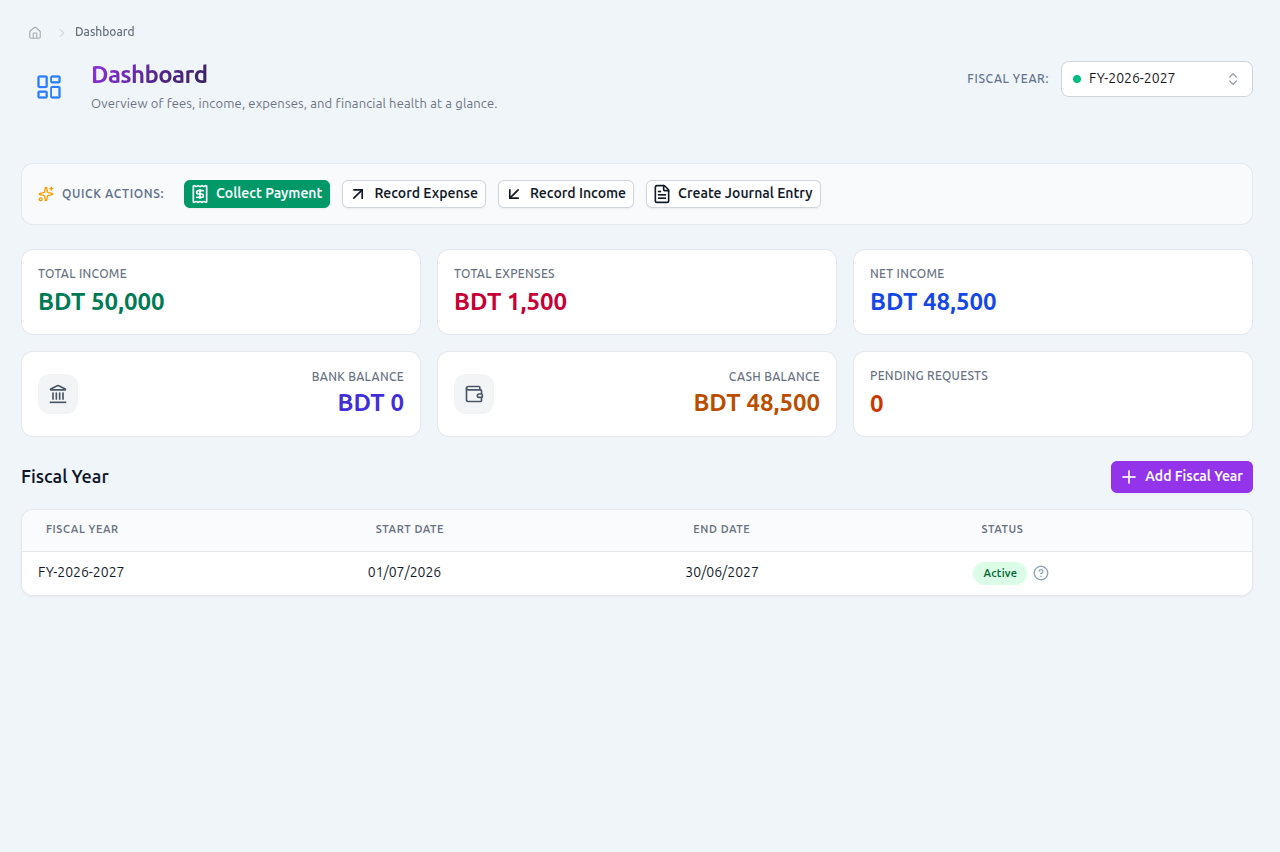Image resolution: width=1280 pixels, height=852 pixels.
Task: Select the Total Income BDT 50,000 value
Action: [x=101, y=302]
